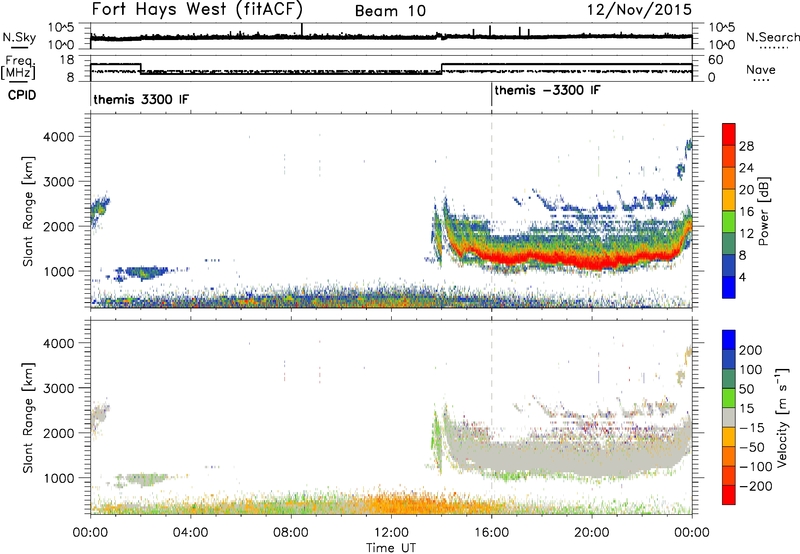Click the '60' Nave axis value
This screenshot has height=554, width=800.
pos(716,60)
